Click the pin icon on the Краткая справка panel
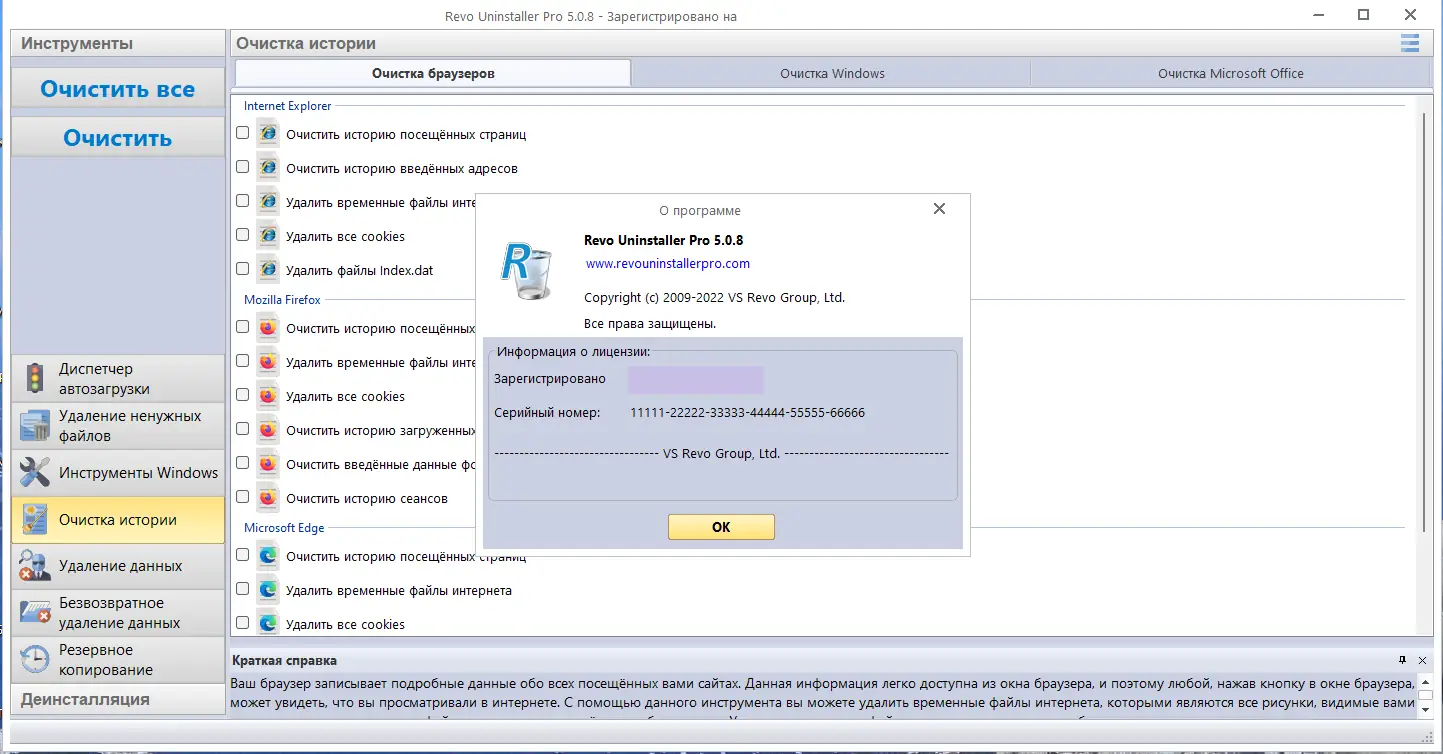The width and height of the screenshot is (1443, 754). tap(1403, 660)
